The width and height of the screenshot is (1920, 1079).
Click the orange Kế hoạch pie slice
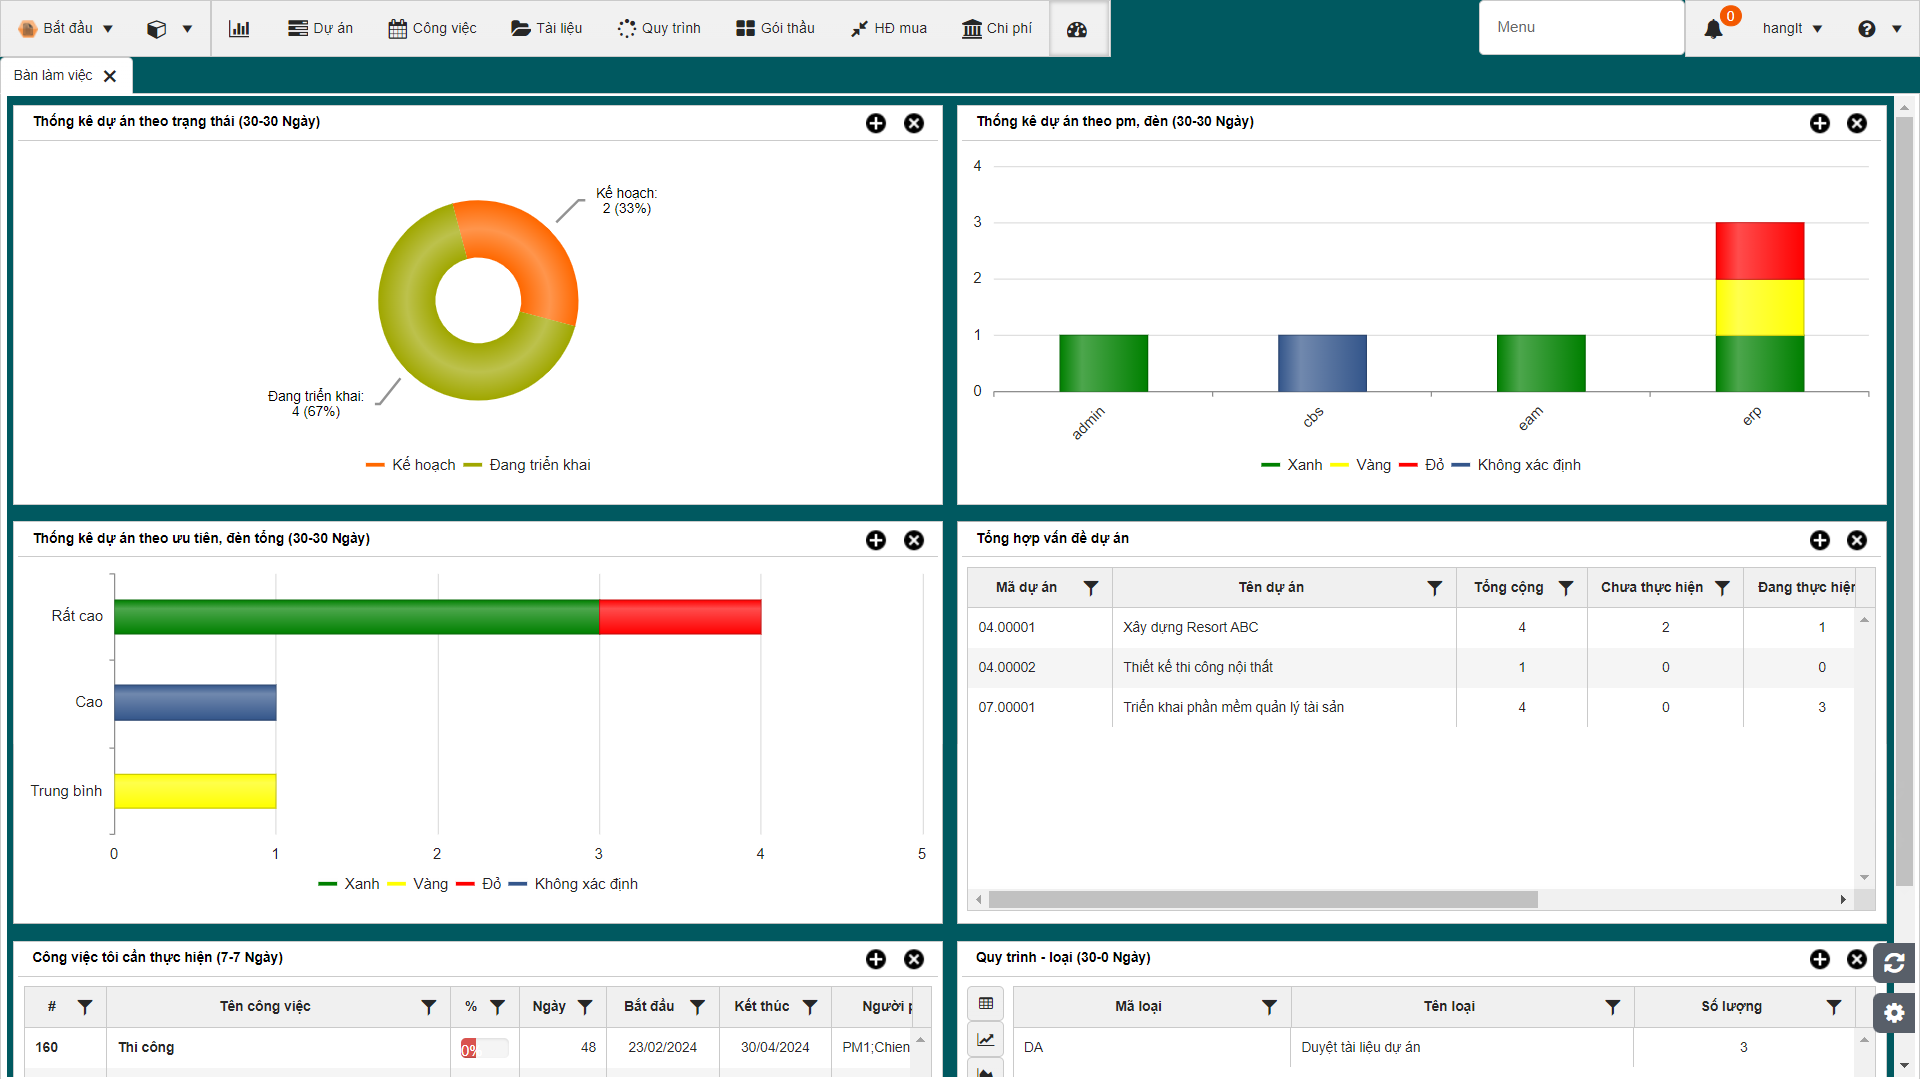click(530, 252)
